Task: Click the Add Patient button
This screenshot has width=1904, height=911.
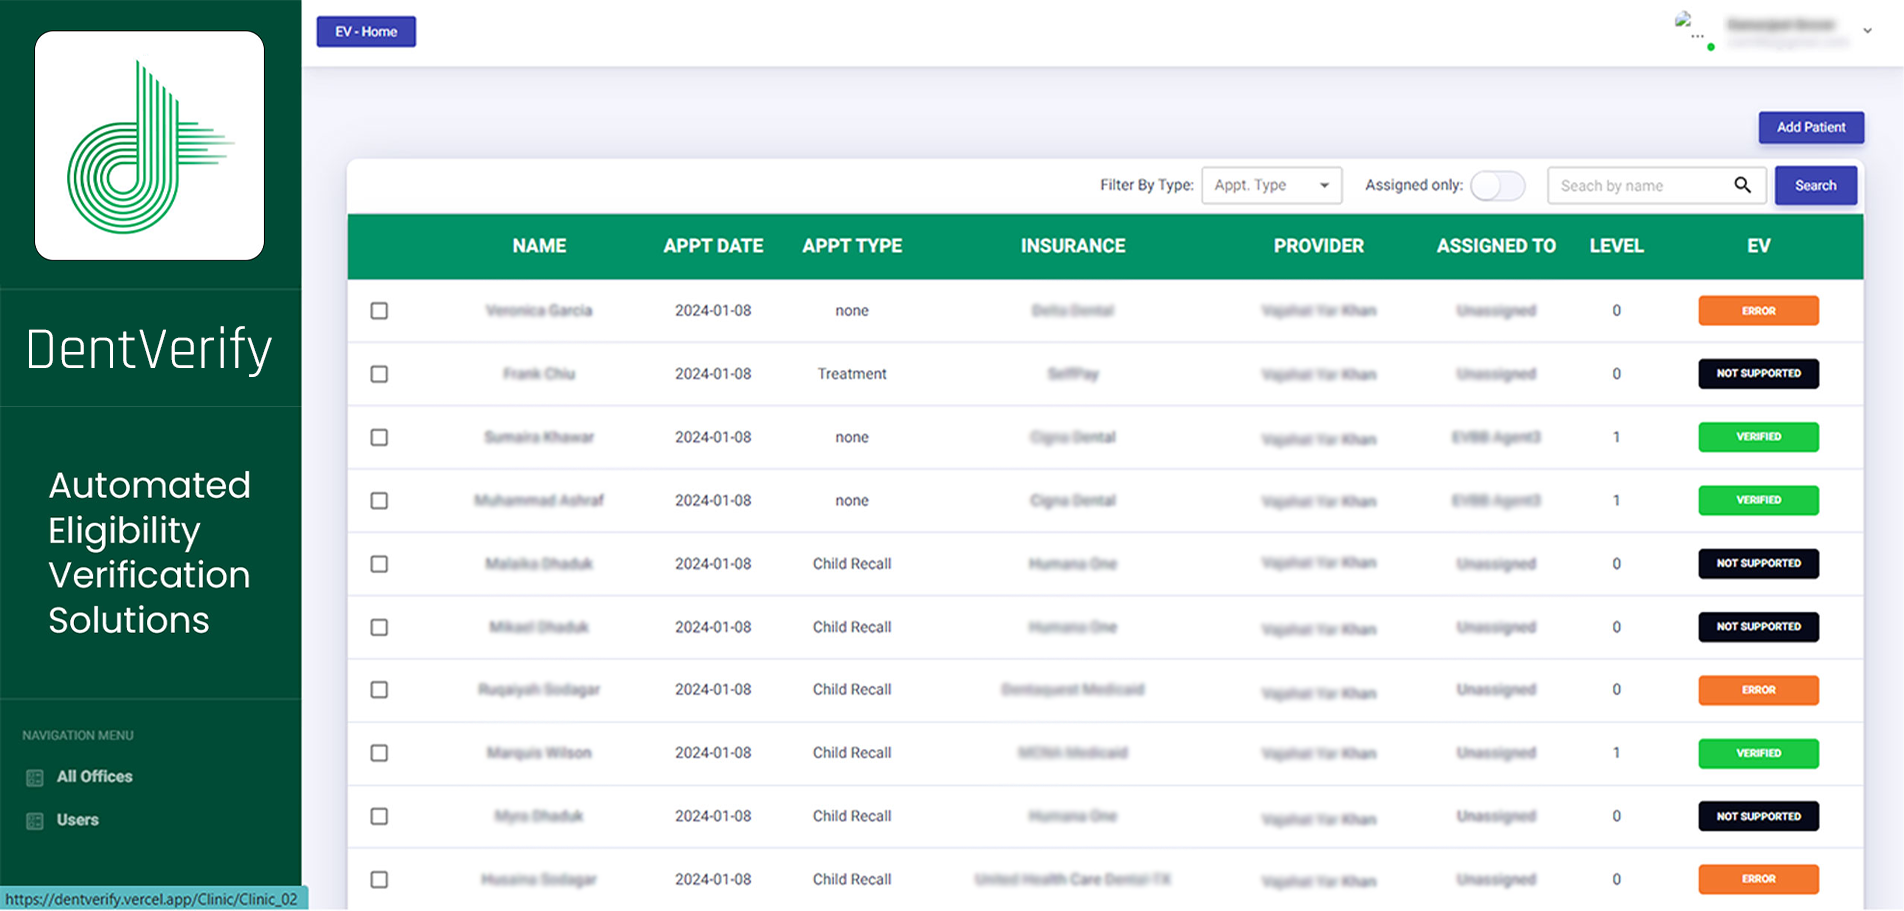Action: pyautogui.click(x=1810, y=127)
